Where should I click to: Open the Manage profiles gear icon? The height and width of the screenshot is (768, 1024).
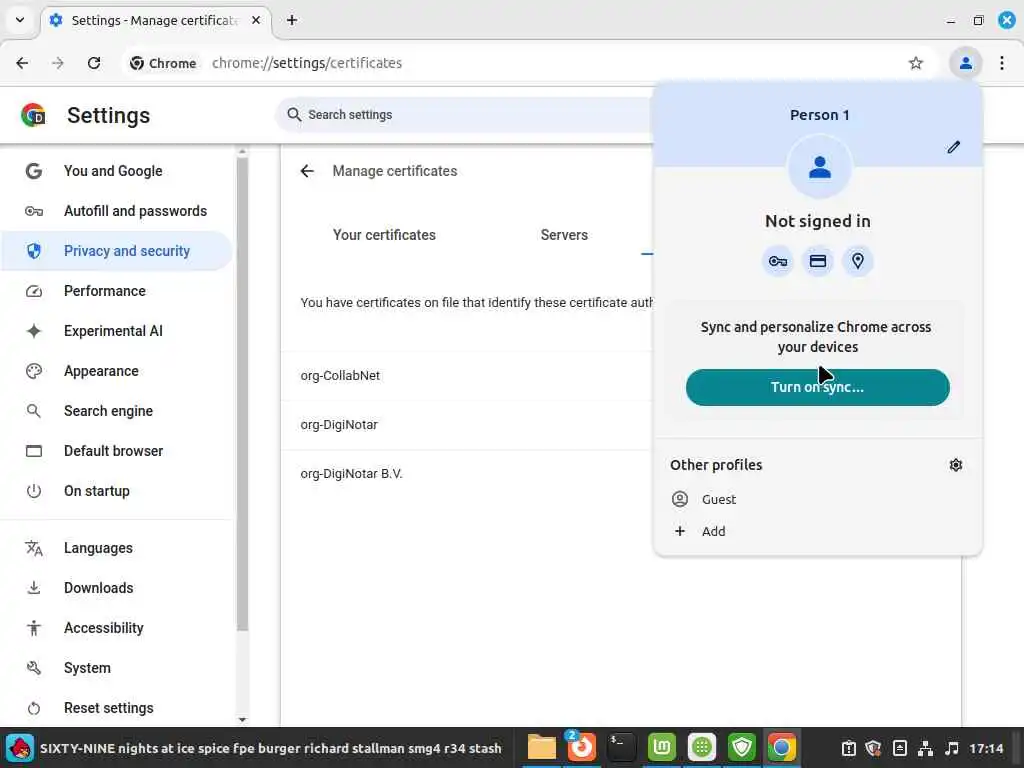[x=955, y=465]
